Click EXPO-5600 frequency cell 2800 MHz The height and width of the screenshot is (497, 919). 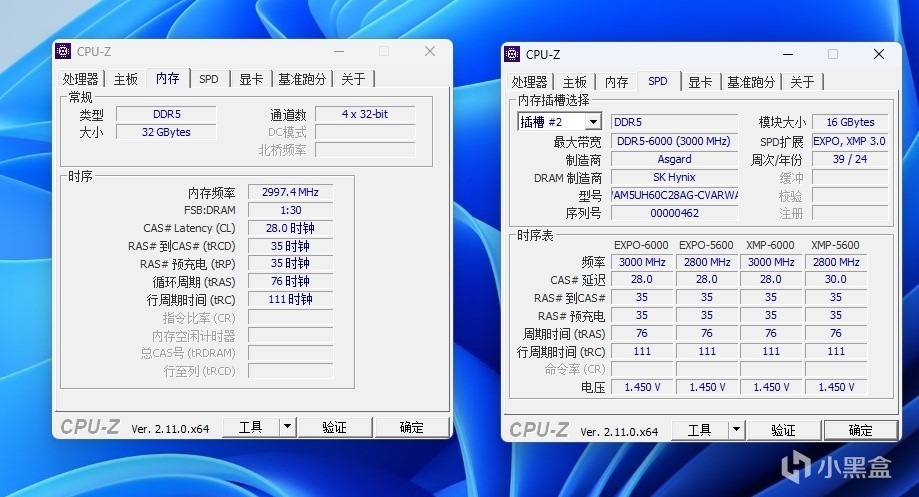707,262
